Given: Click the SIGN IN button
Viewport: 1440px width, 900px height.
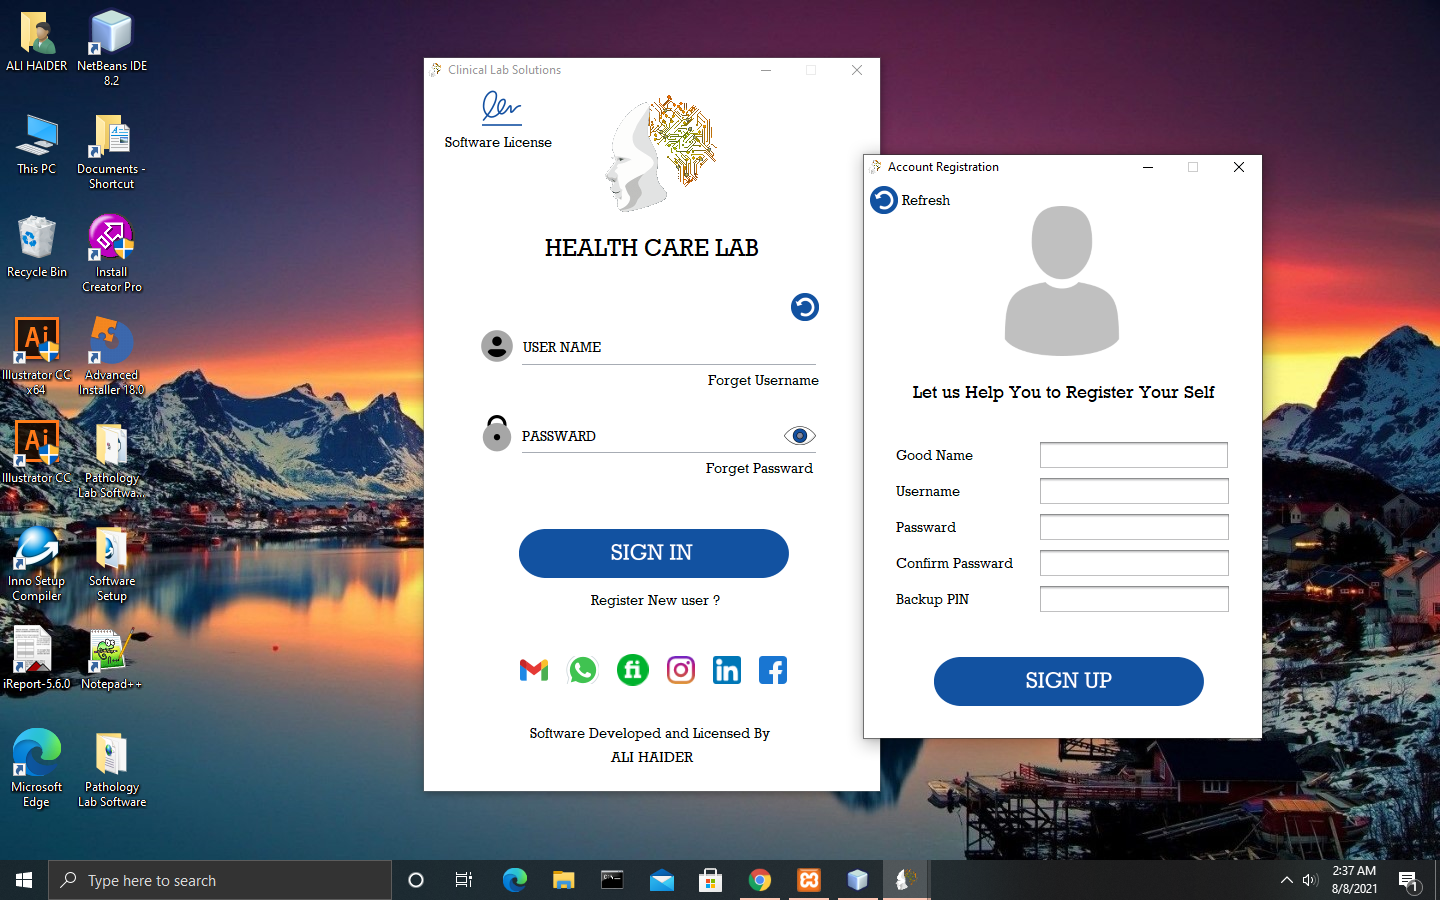Looking at the screenshot, I should [653, 553].
